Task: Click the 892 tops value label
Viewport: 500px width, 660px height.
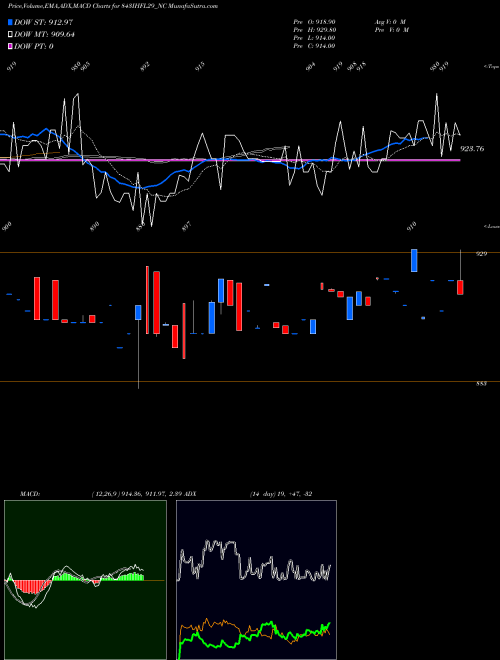Action: click(145, 67)
